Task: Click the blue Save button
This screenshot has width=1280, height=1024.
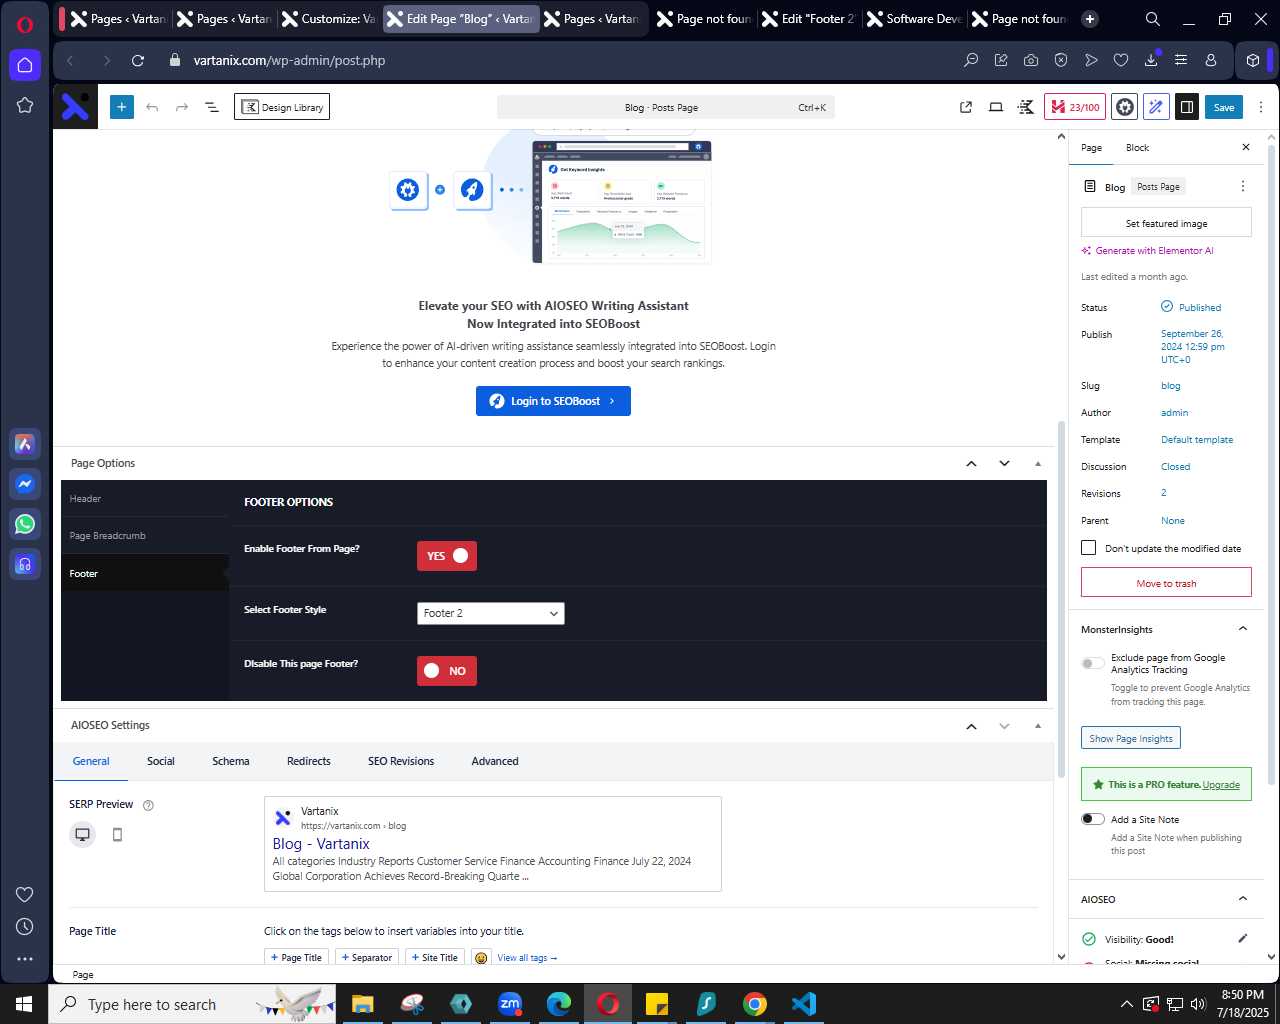Action: [1224, 107]
